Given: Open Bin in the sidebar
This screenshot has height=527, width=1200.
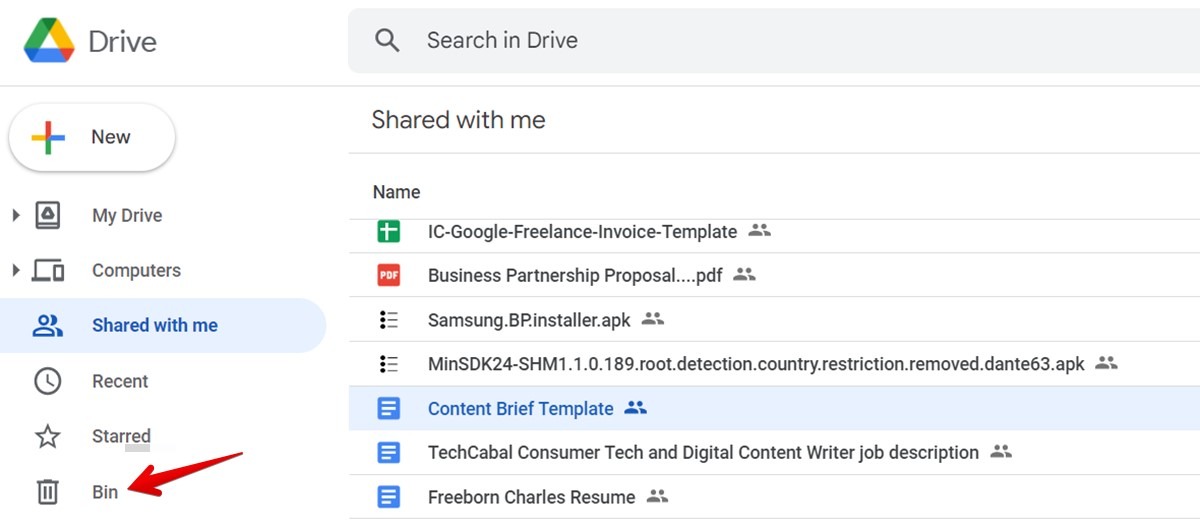Looking at the screenshot, I should (x=105, y=492).
